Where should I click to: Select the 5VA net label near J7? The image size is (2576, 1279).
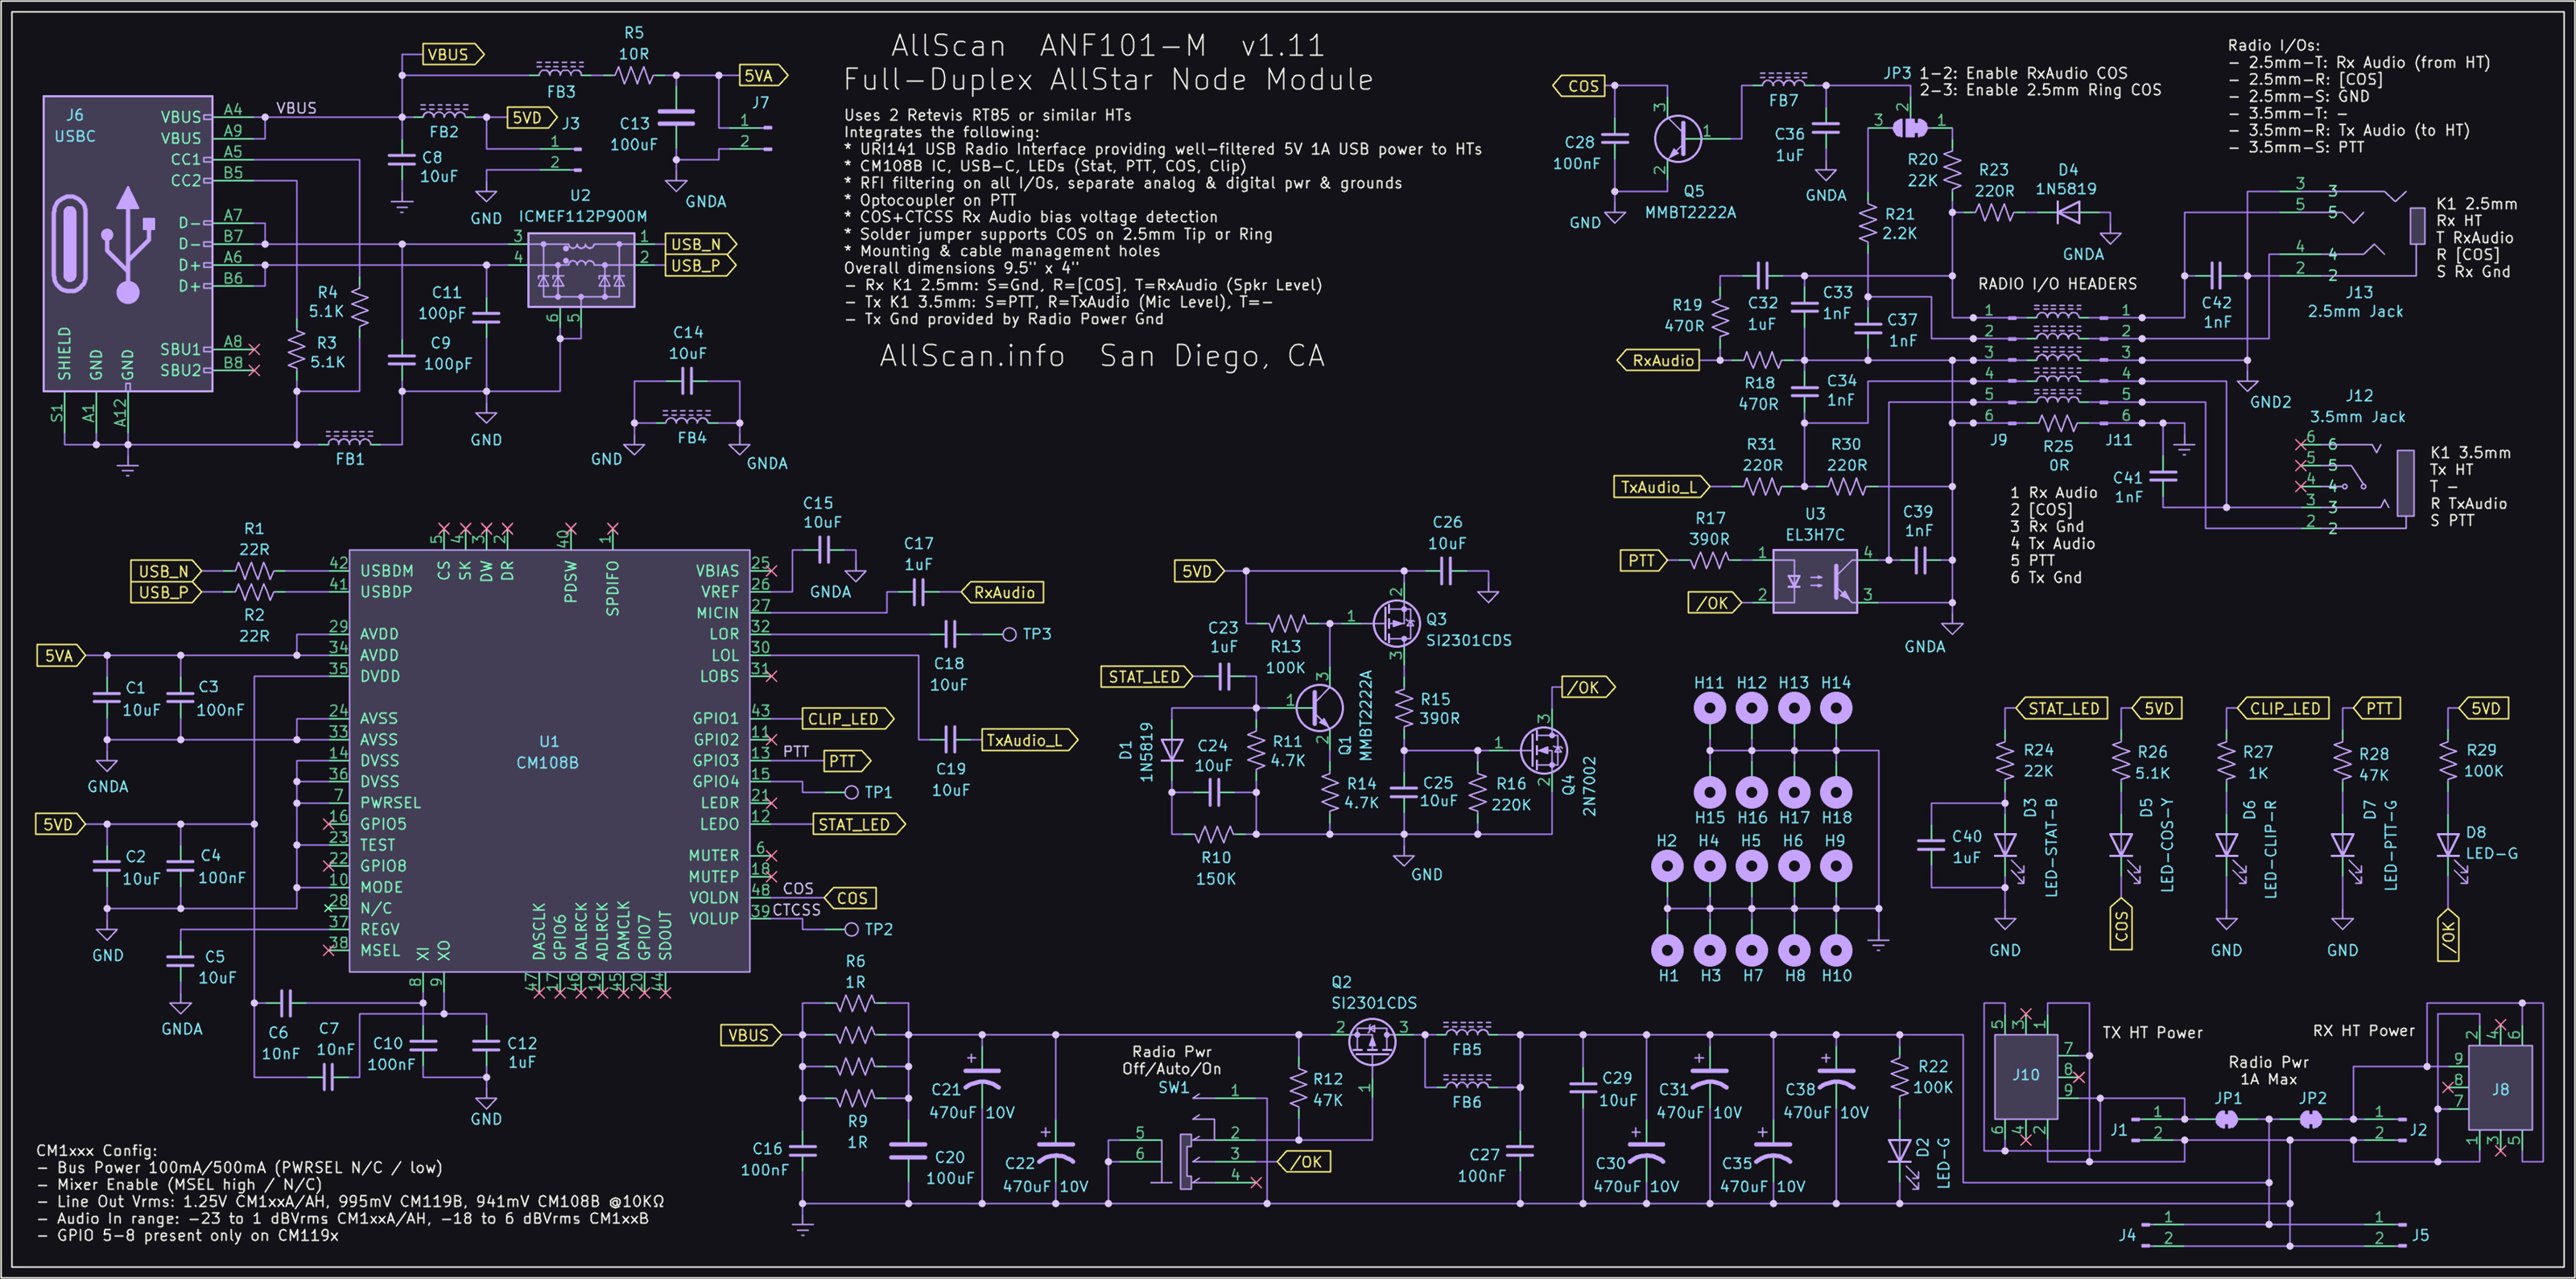(763, 75)
